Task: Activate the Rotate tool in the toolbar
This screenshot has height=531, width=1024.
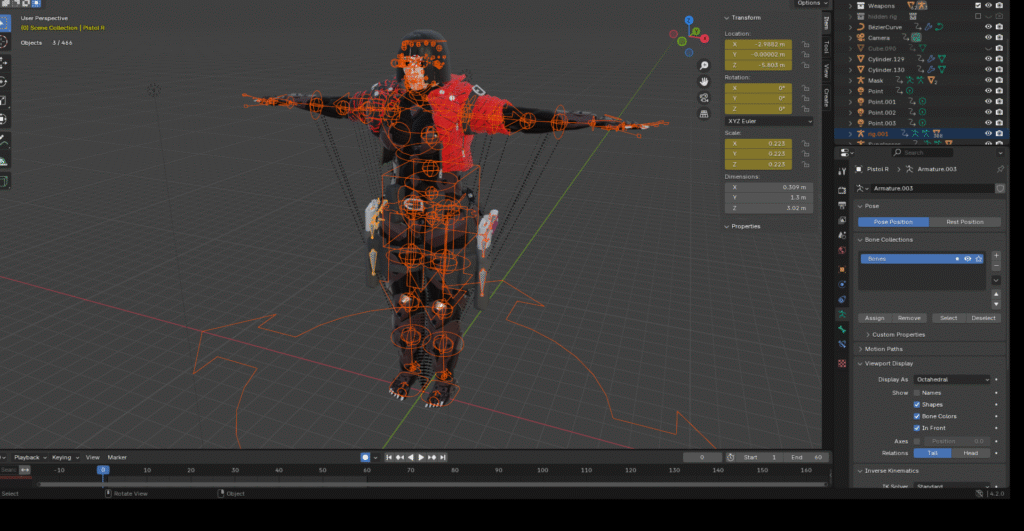Action: point(5,82)
